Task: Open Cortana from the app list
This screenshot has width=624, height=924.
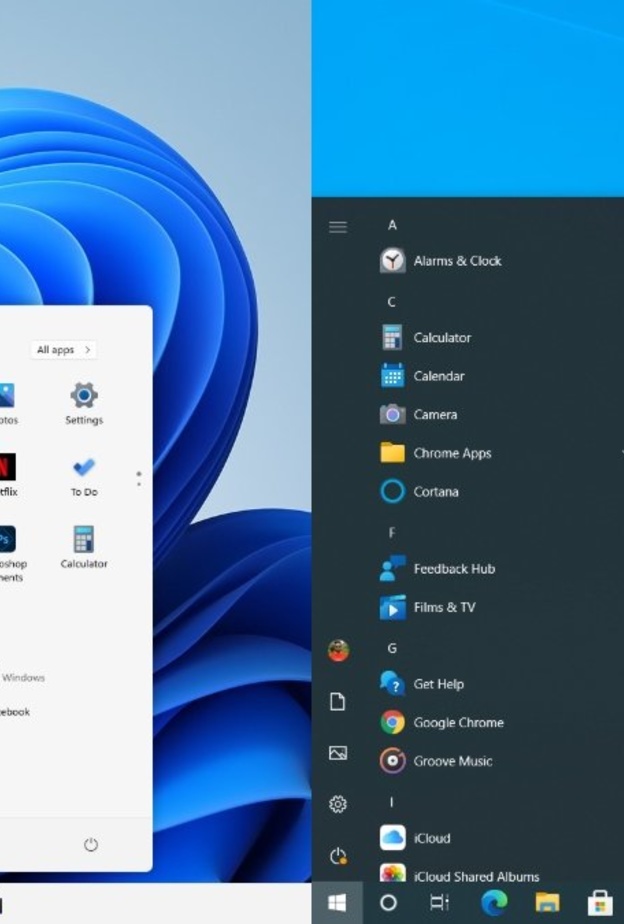Action: (x=435, y=492)
